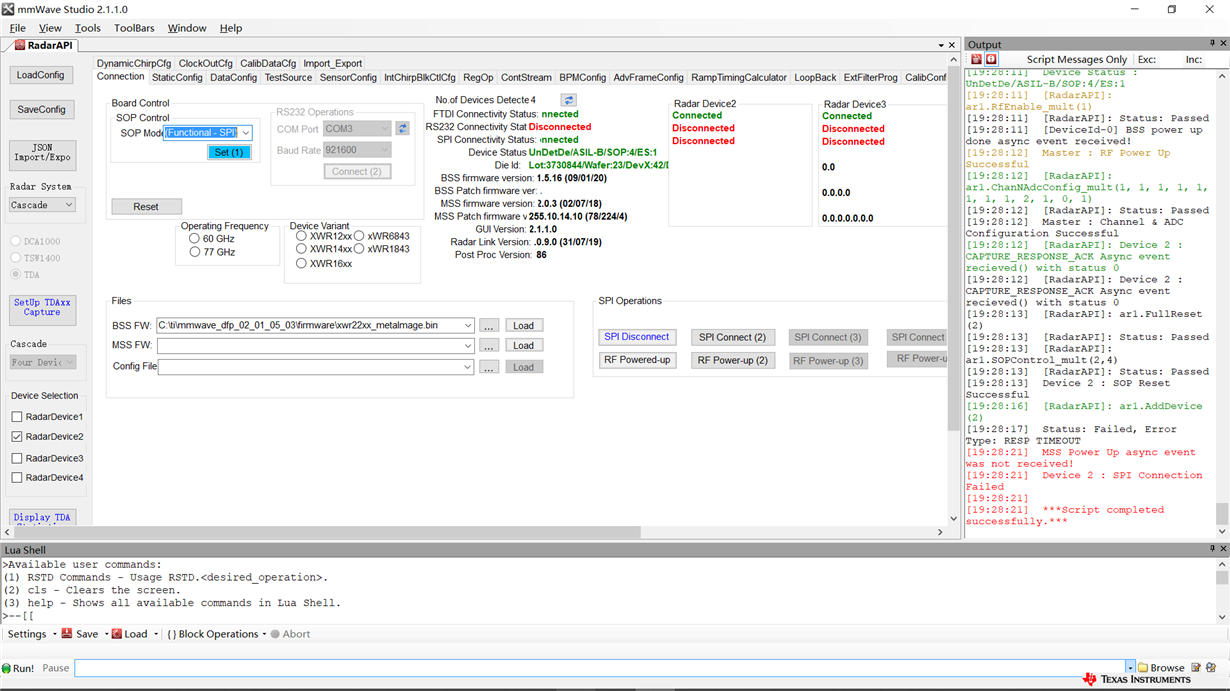Select the 77 GHz operating frequency

[195, 252]
